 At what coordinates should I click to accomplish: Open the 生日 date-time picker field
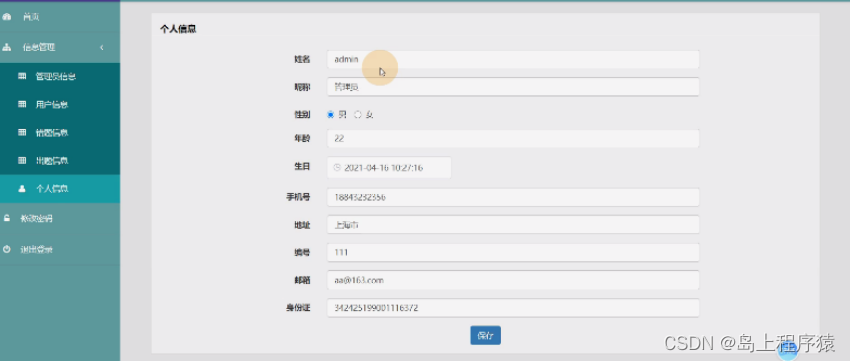389,168
